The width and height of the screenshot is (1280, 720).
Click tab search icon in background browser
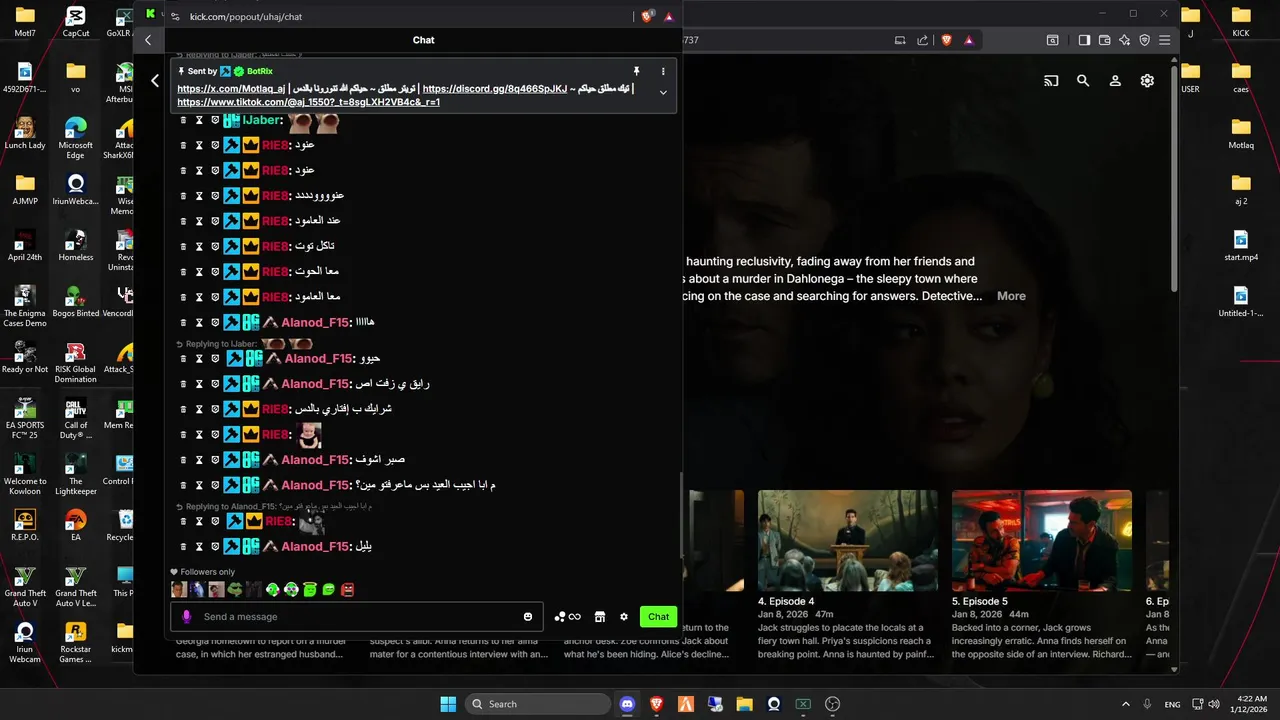(1053, 40)
